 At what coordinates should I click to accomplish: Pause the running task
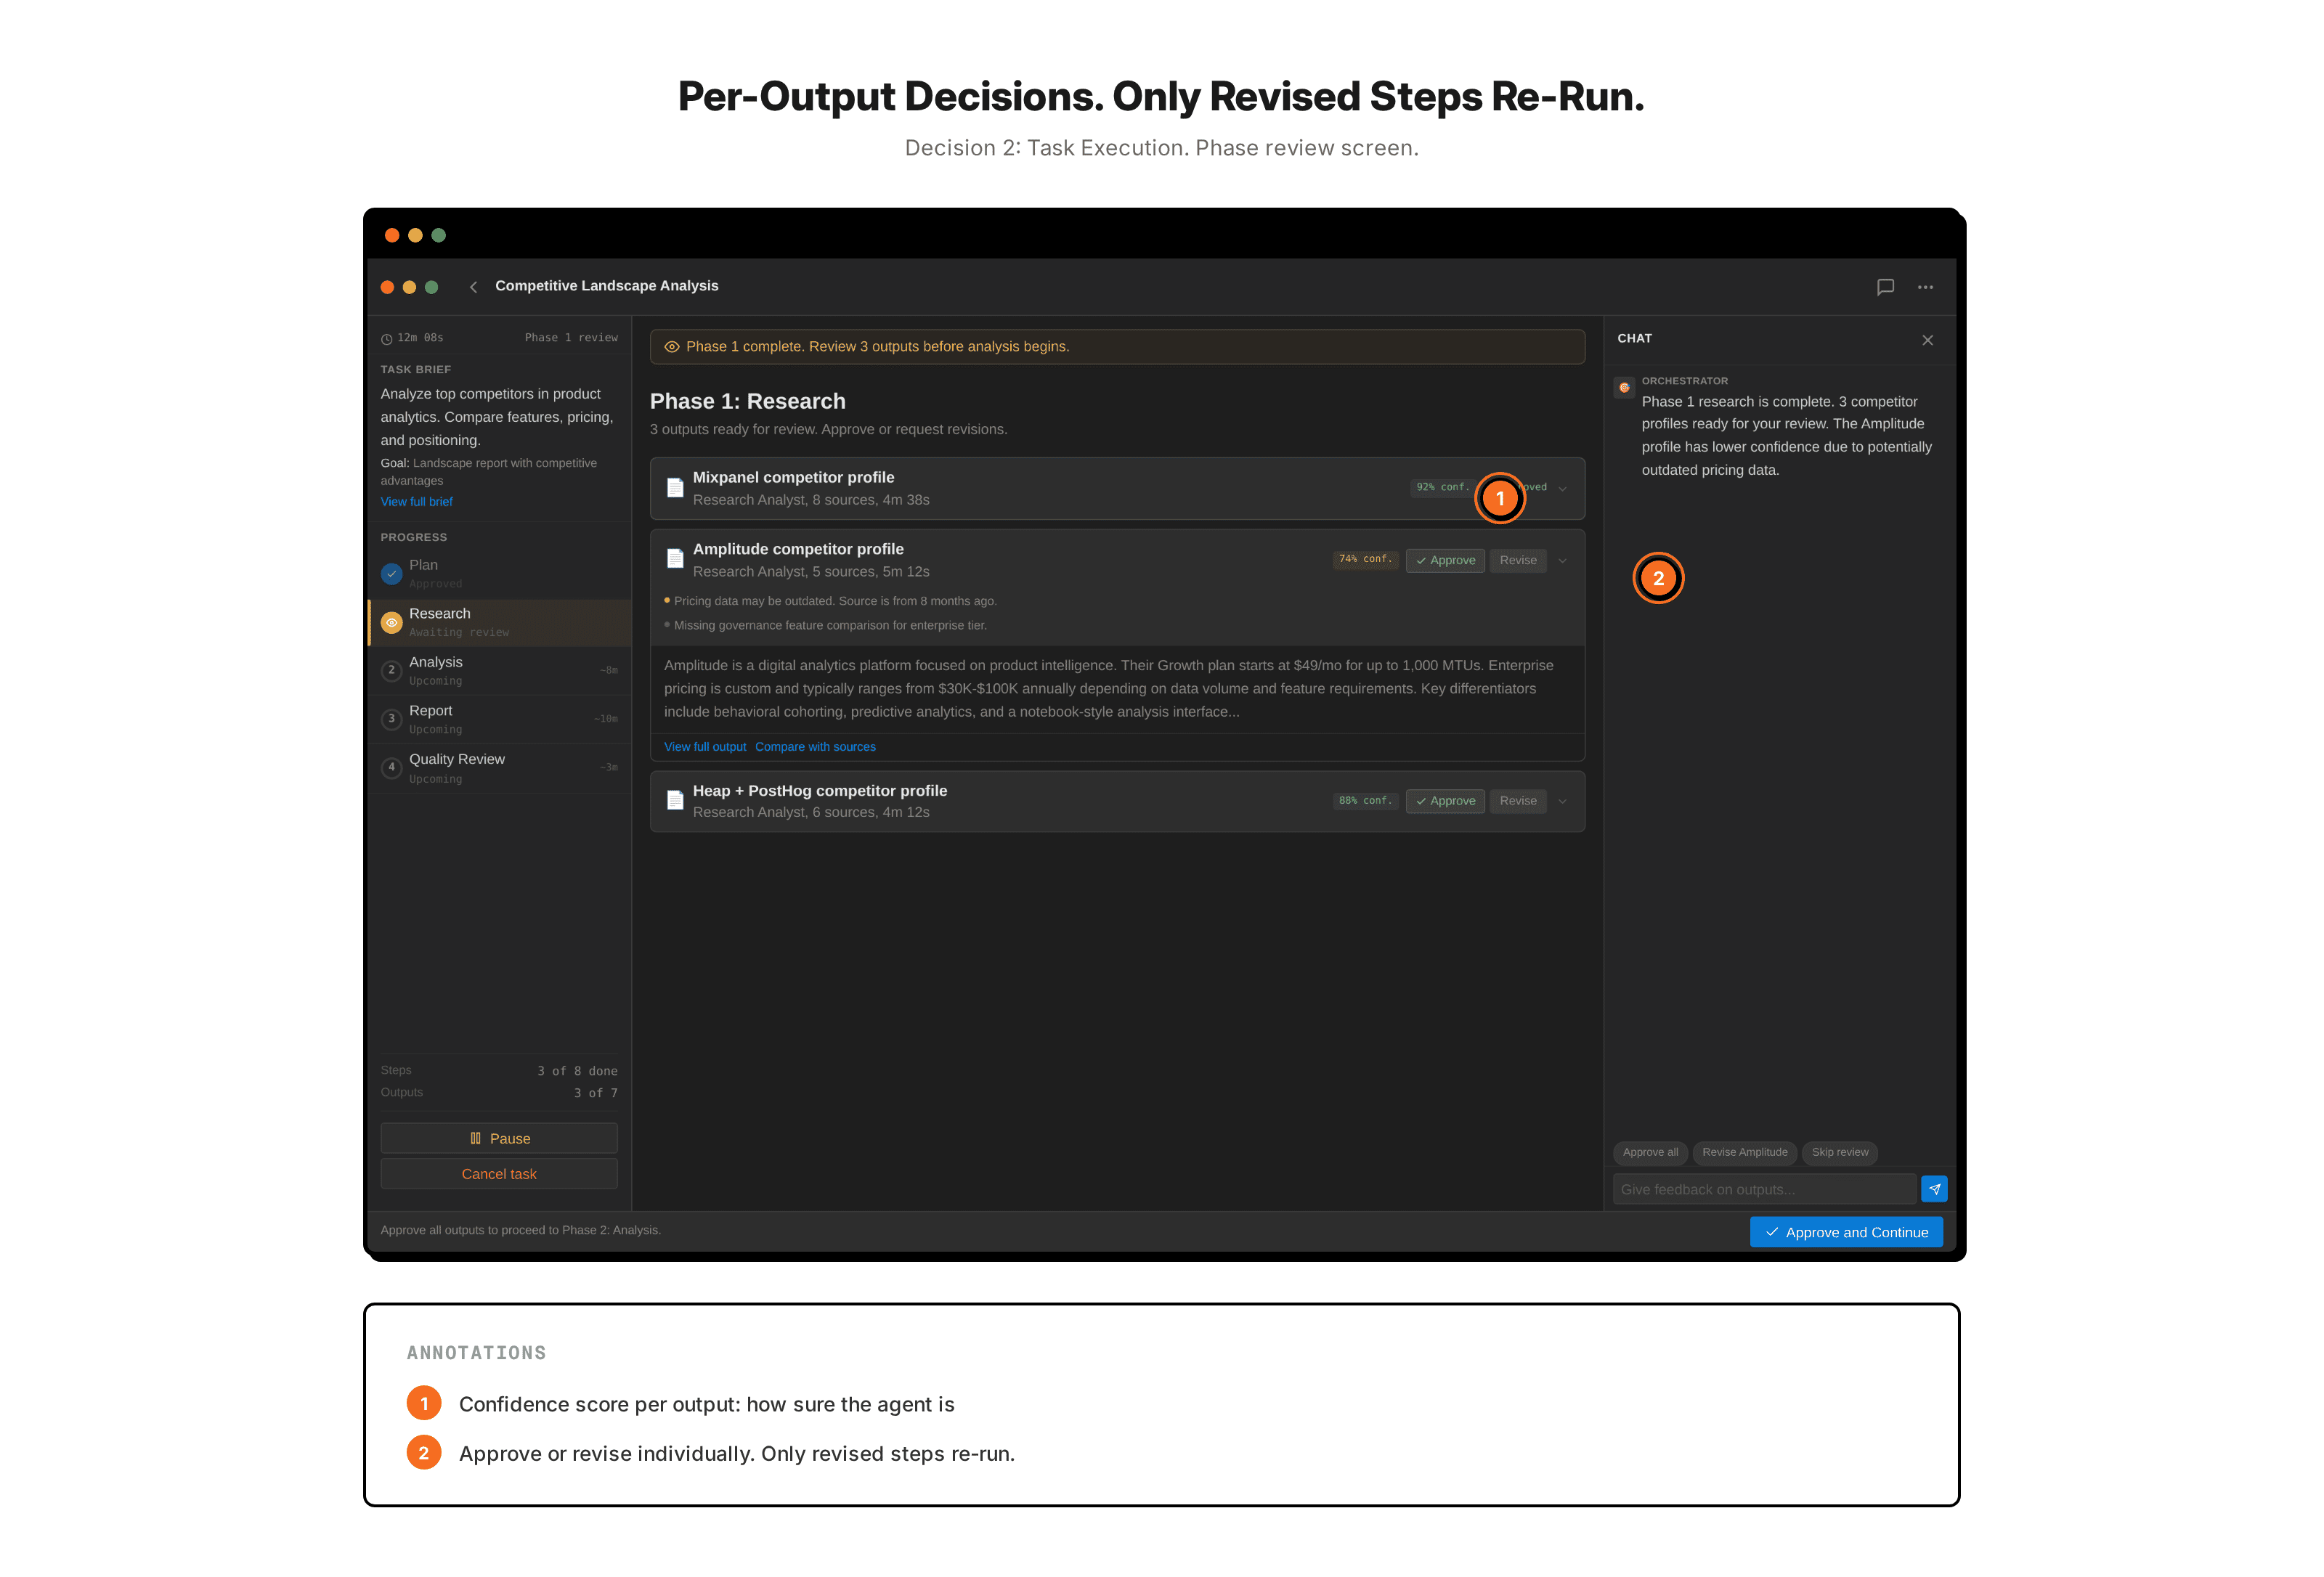pos(499,1138)
